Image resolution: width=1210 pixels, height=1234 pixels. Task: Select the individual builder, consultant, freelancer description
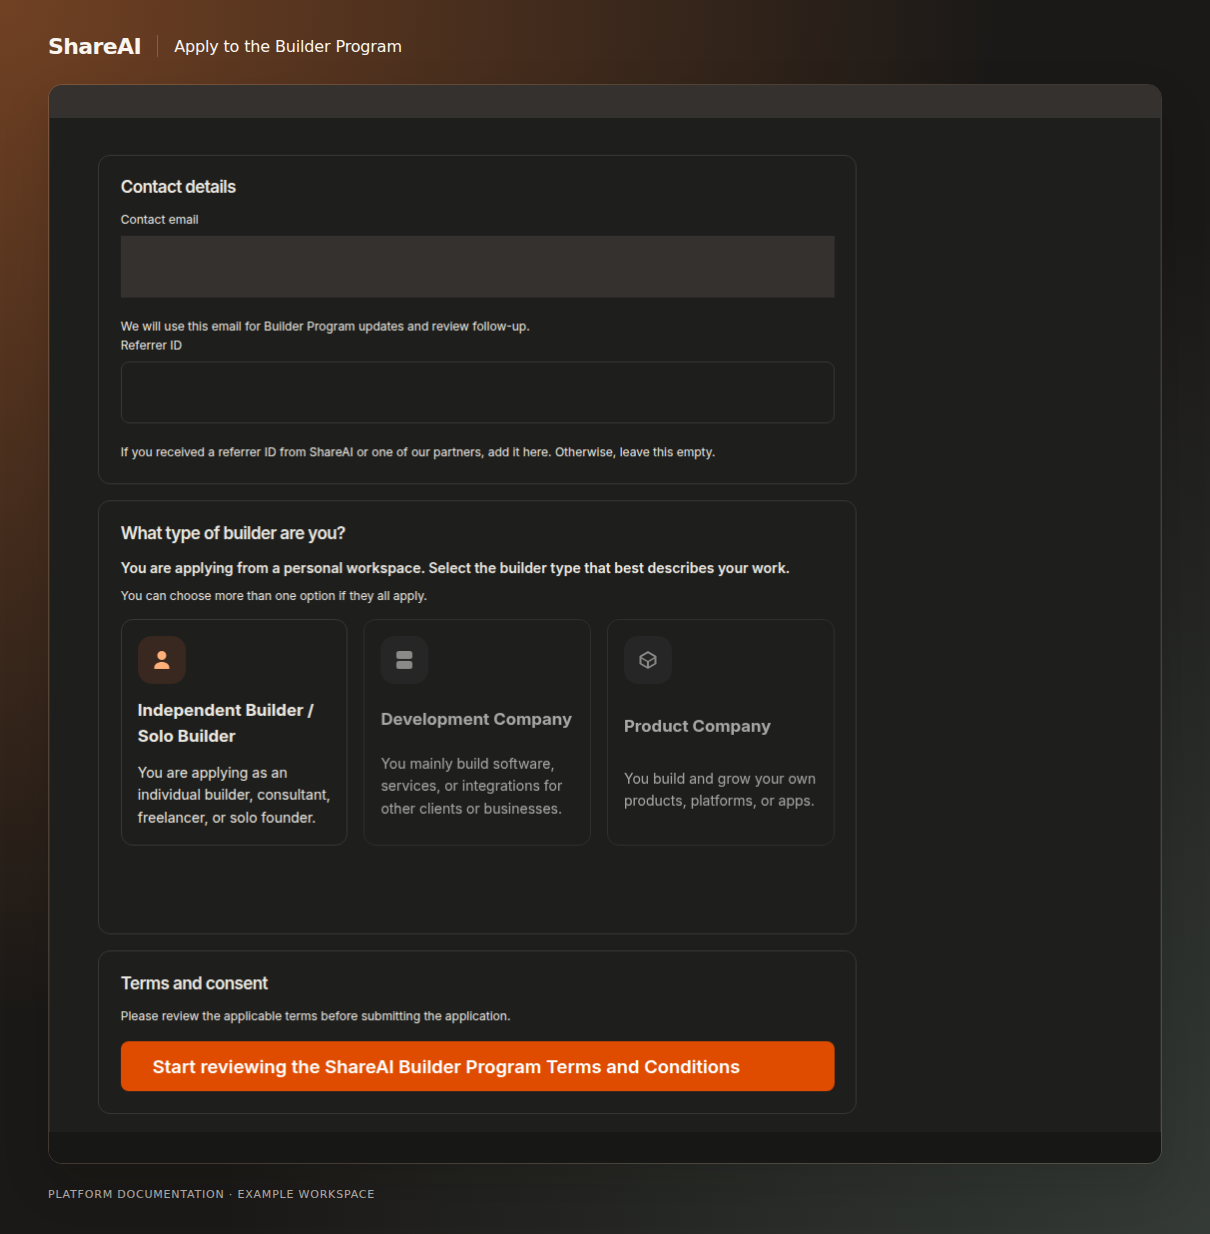tap(234, 795)
